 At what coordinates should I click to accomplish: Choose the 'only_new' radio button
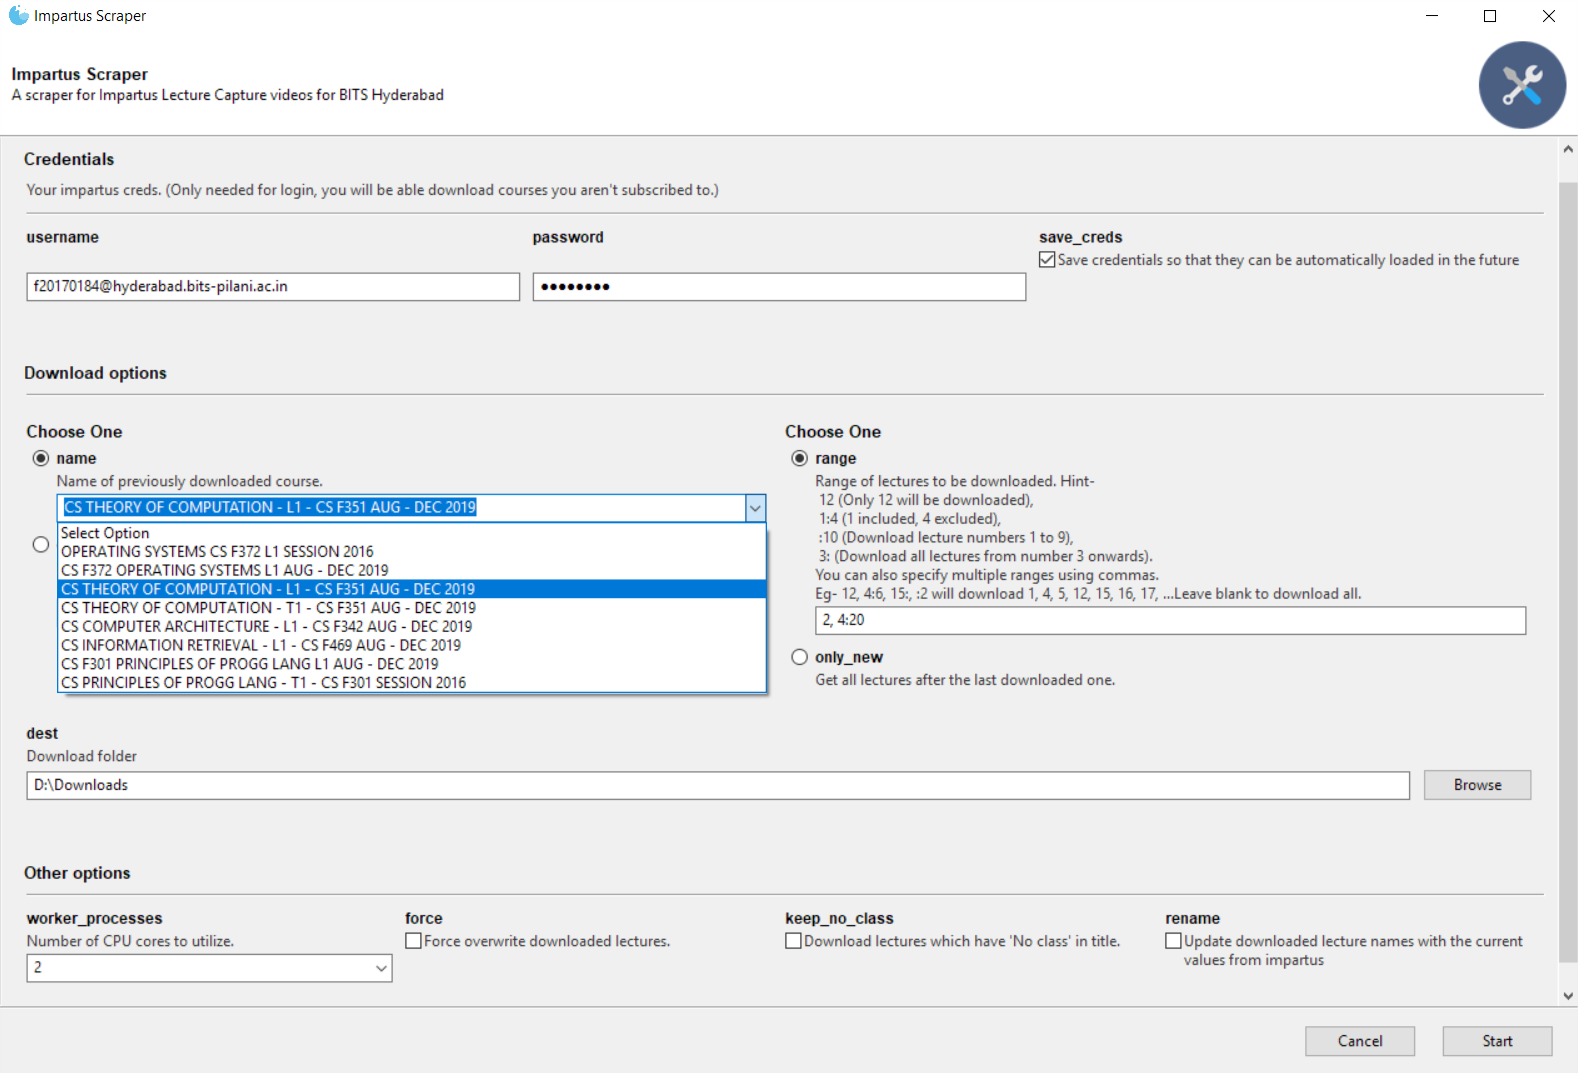[800, 657]
